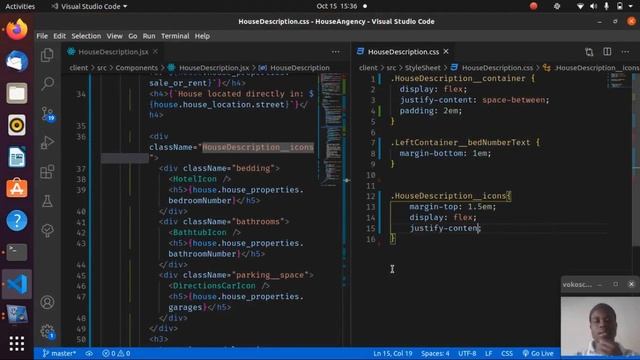The width and height of the screenshot is (640, 360).
Task: Open the Go menu
Action: [133, 36]
